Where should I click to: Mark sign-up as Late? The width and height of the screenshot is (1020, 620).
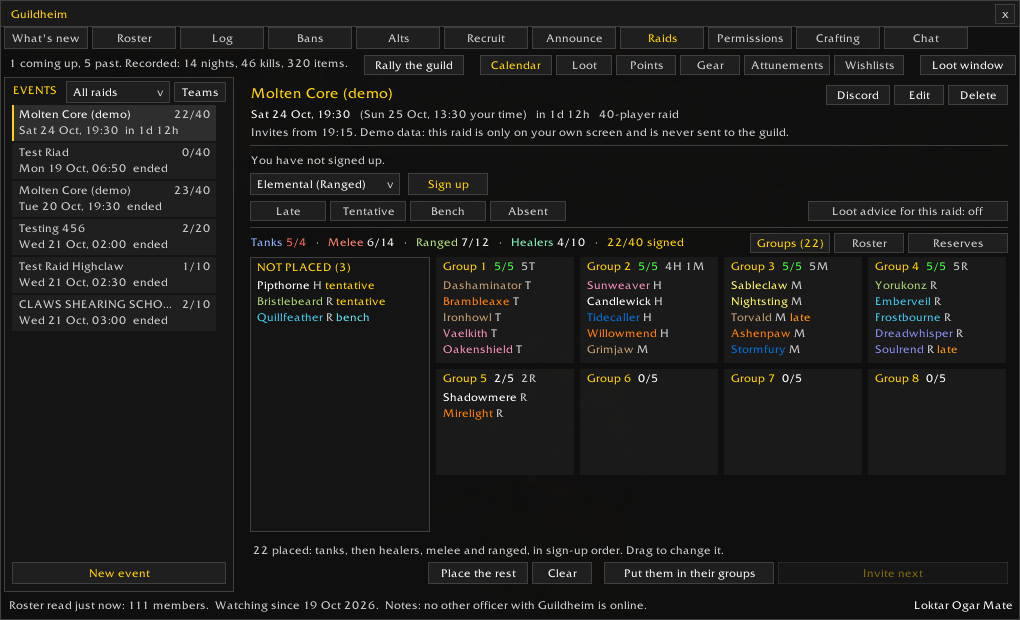click(x=288, y=211)
